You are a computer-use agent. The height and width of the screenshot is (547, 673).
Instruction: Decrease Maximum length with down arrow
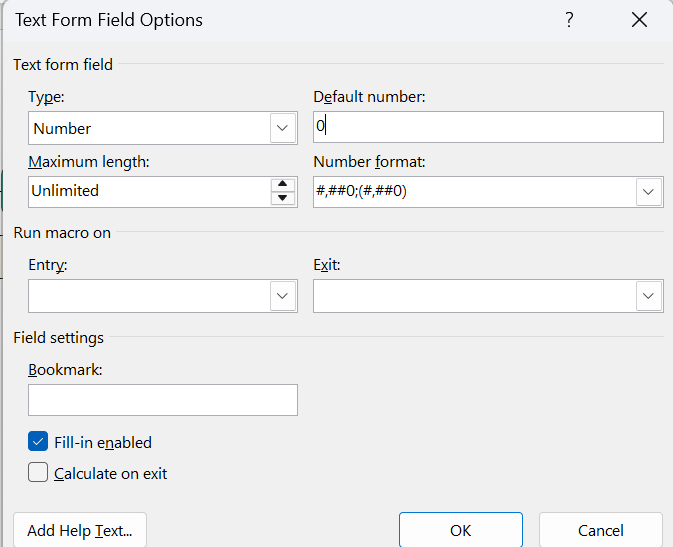(x=282, y=198)
